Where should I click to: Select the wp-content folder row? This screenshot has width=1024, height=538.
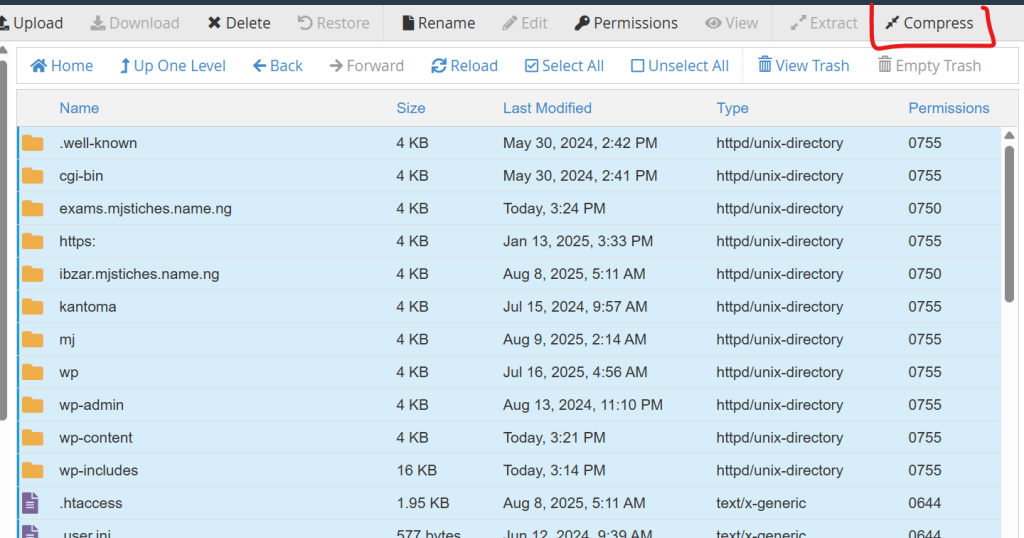[96, 438]
